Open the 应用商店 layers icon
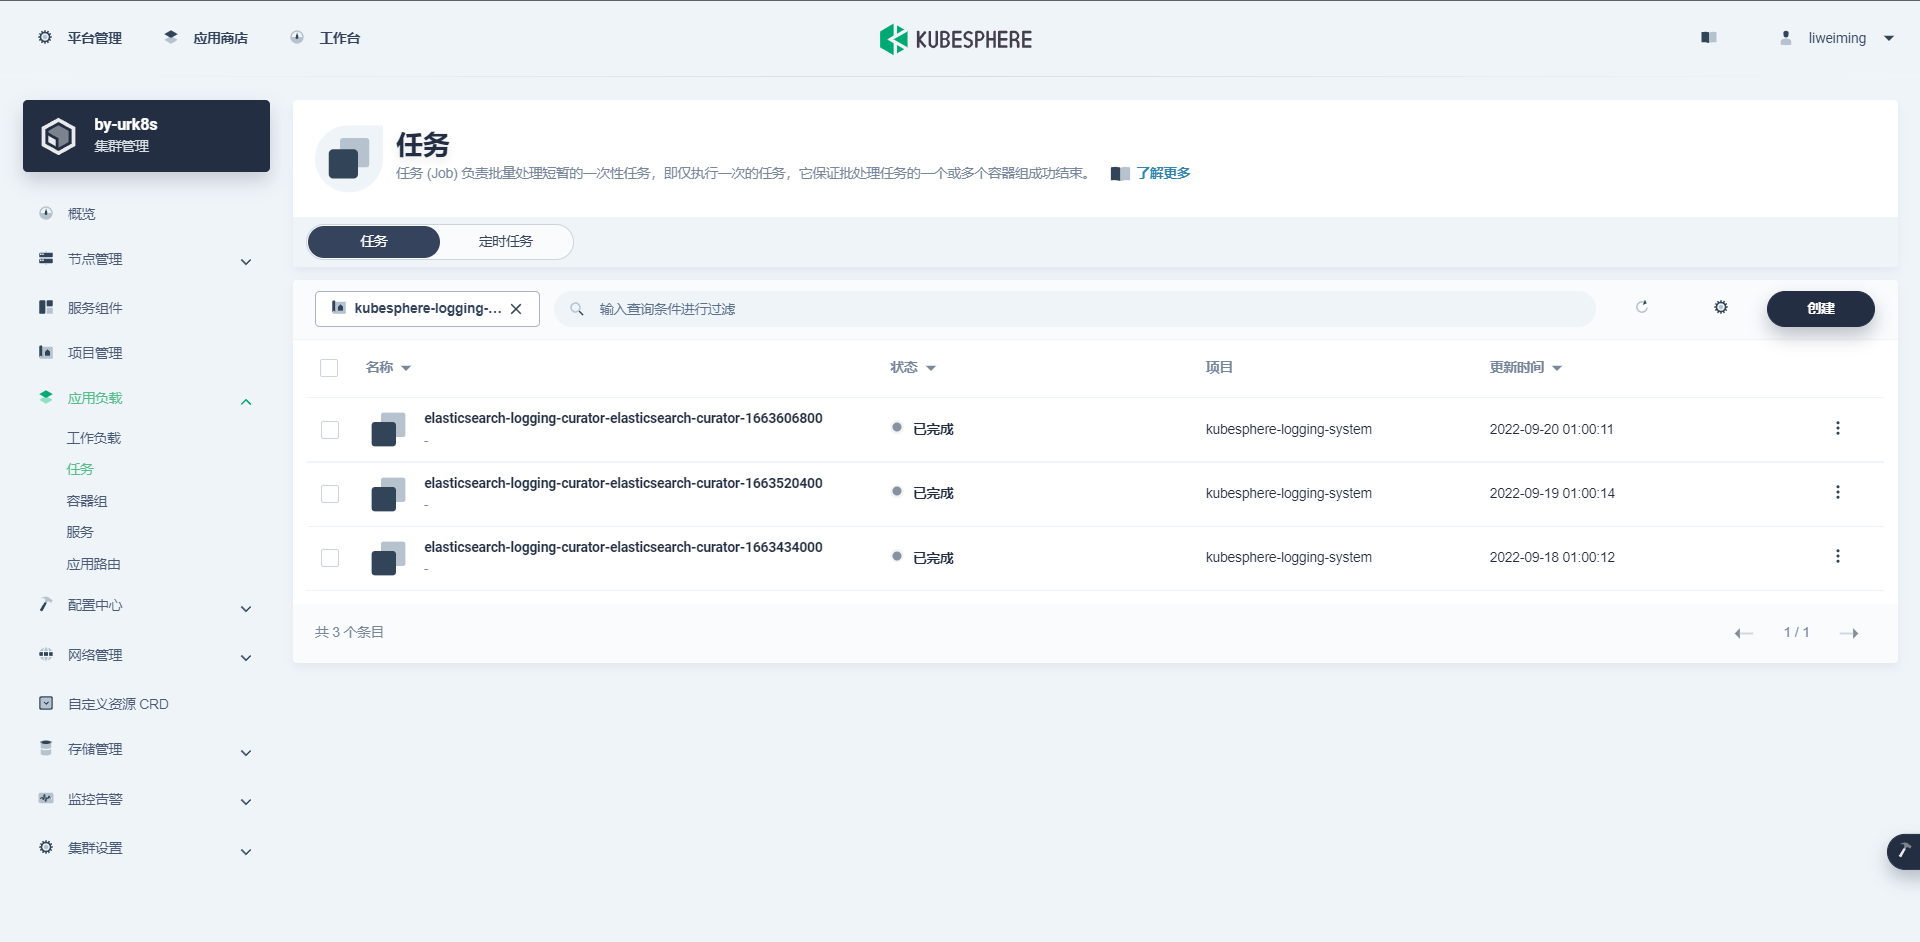Screen dimensions: 1920x942 click(x=171, y=37)
